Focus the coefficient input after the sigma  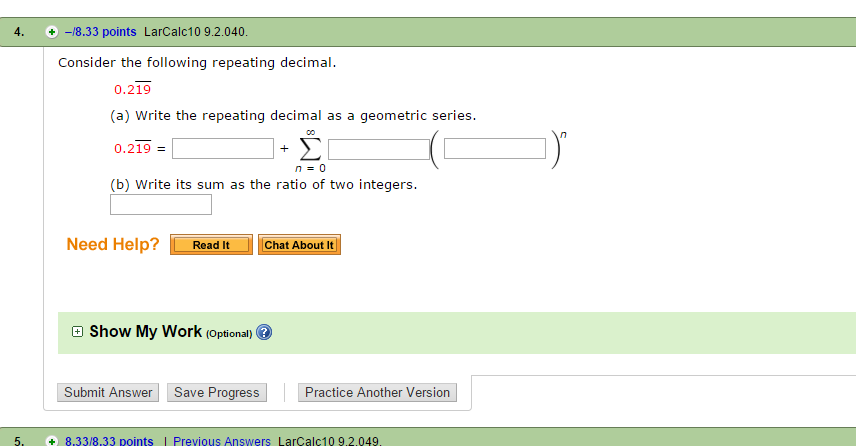click(379, 150)
